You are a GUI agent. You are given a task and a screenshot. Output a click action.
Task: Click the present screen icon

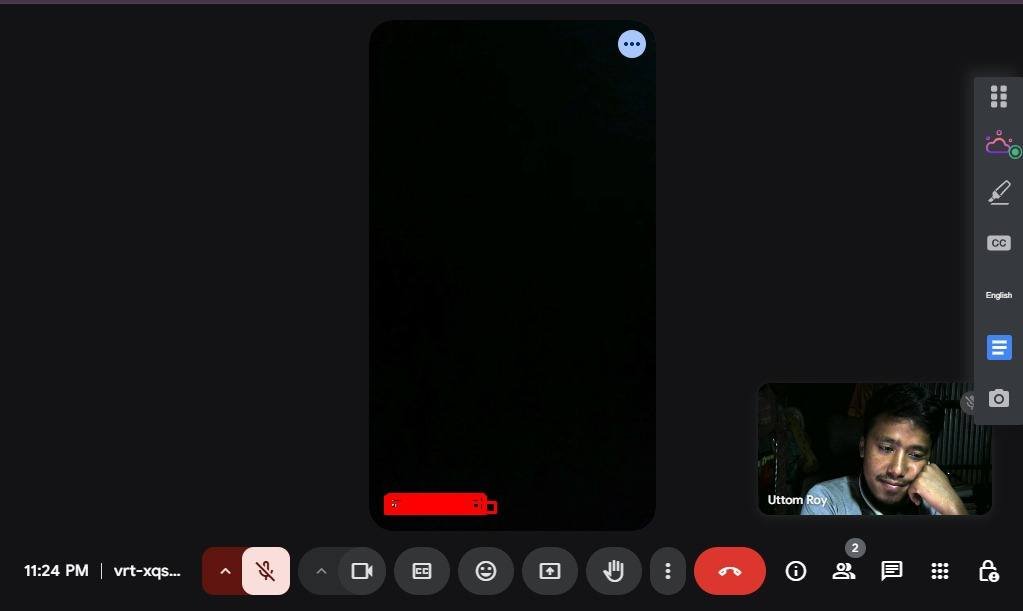click(550, 571)
